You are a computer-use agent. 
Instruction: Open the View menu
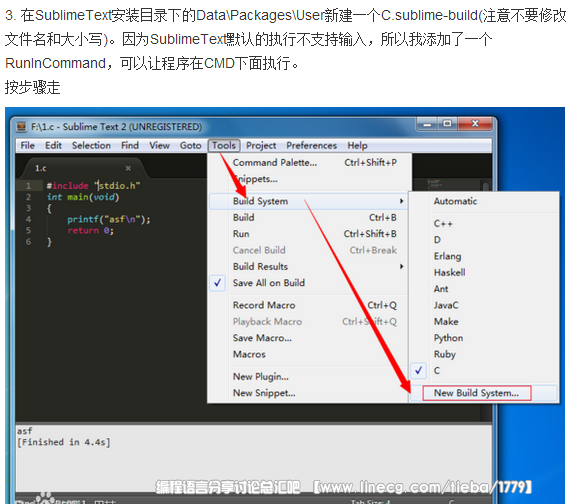click(160, 145)
